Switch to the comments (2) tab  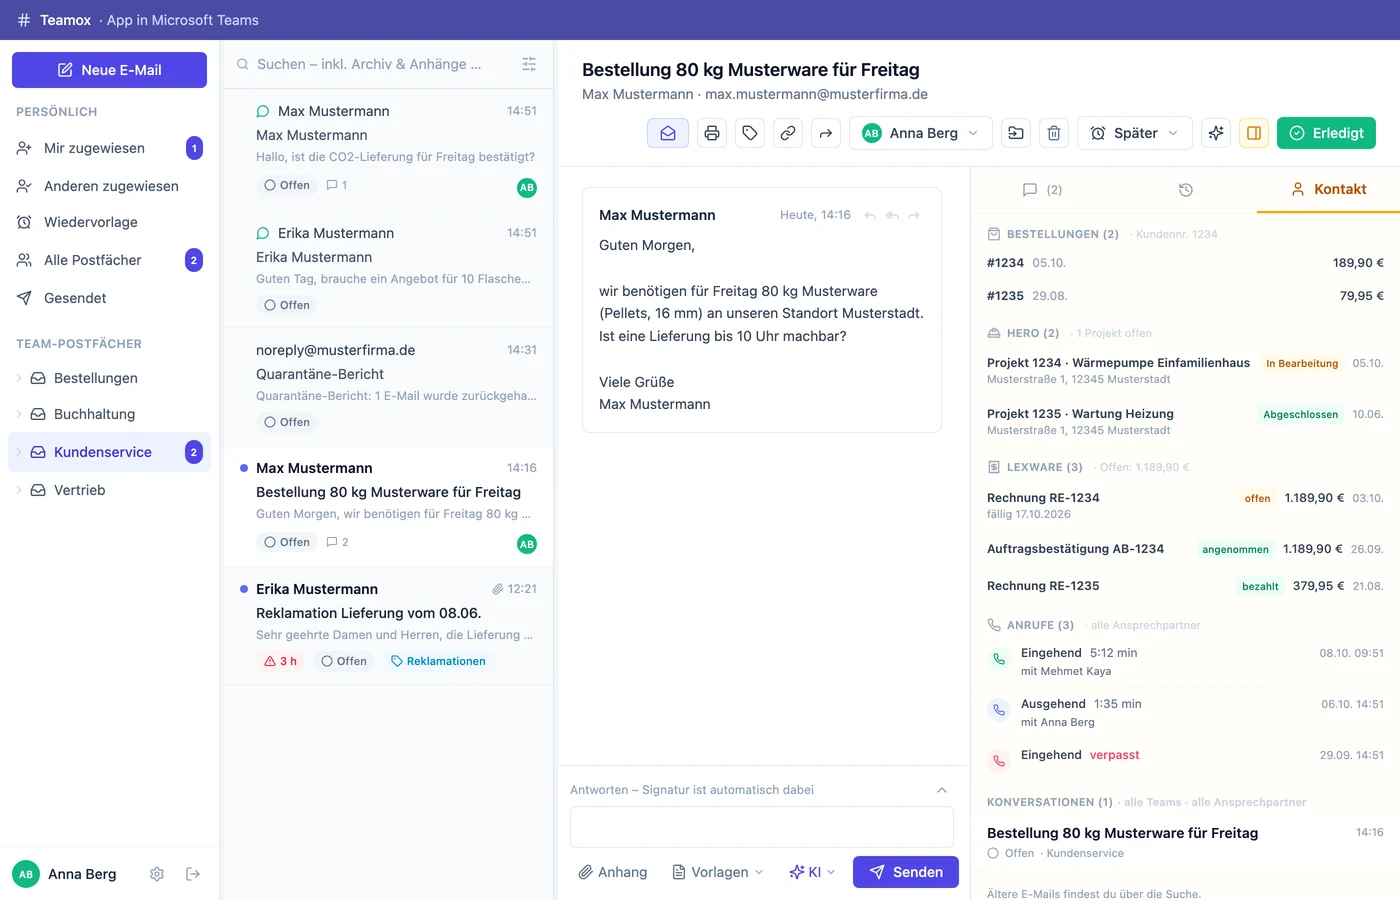(1042, 189)
